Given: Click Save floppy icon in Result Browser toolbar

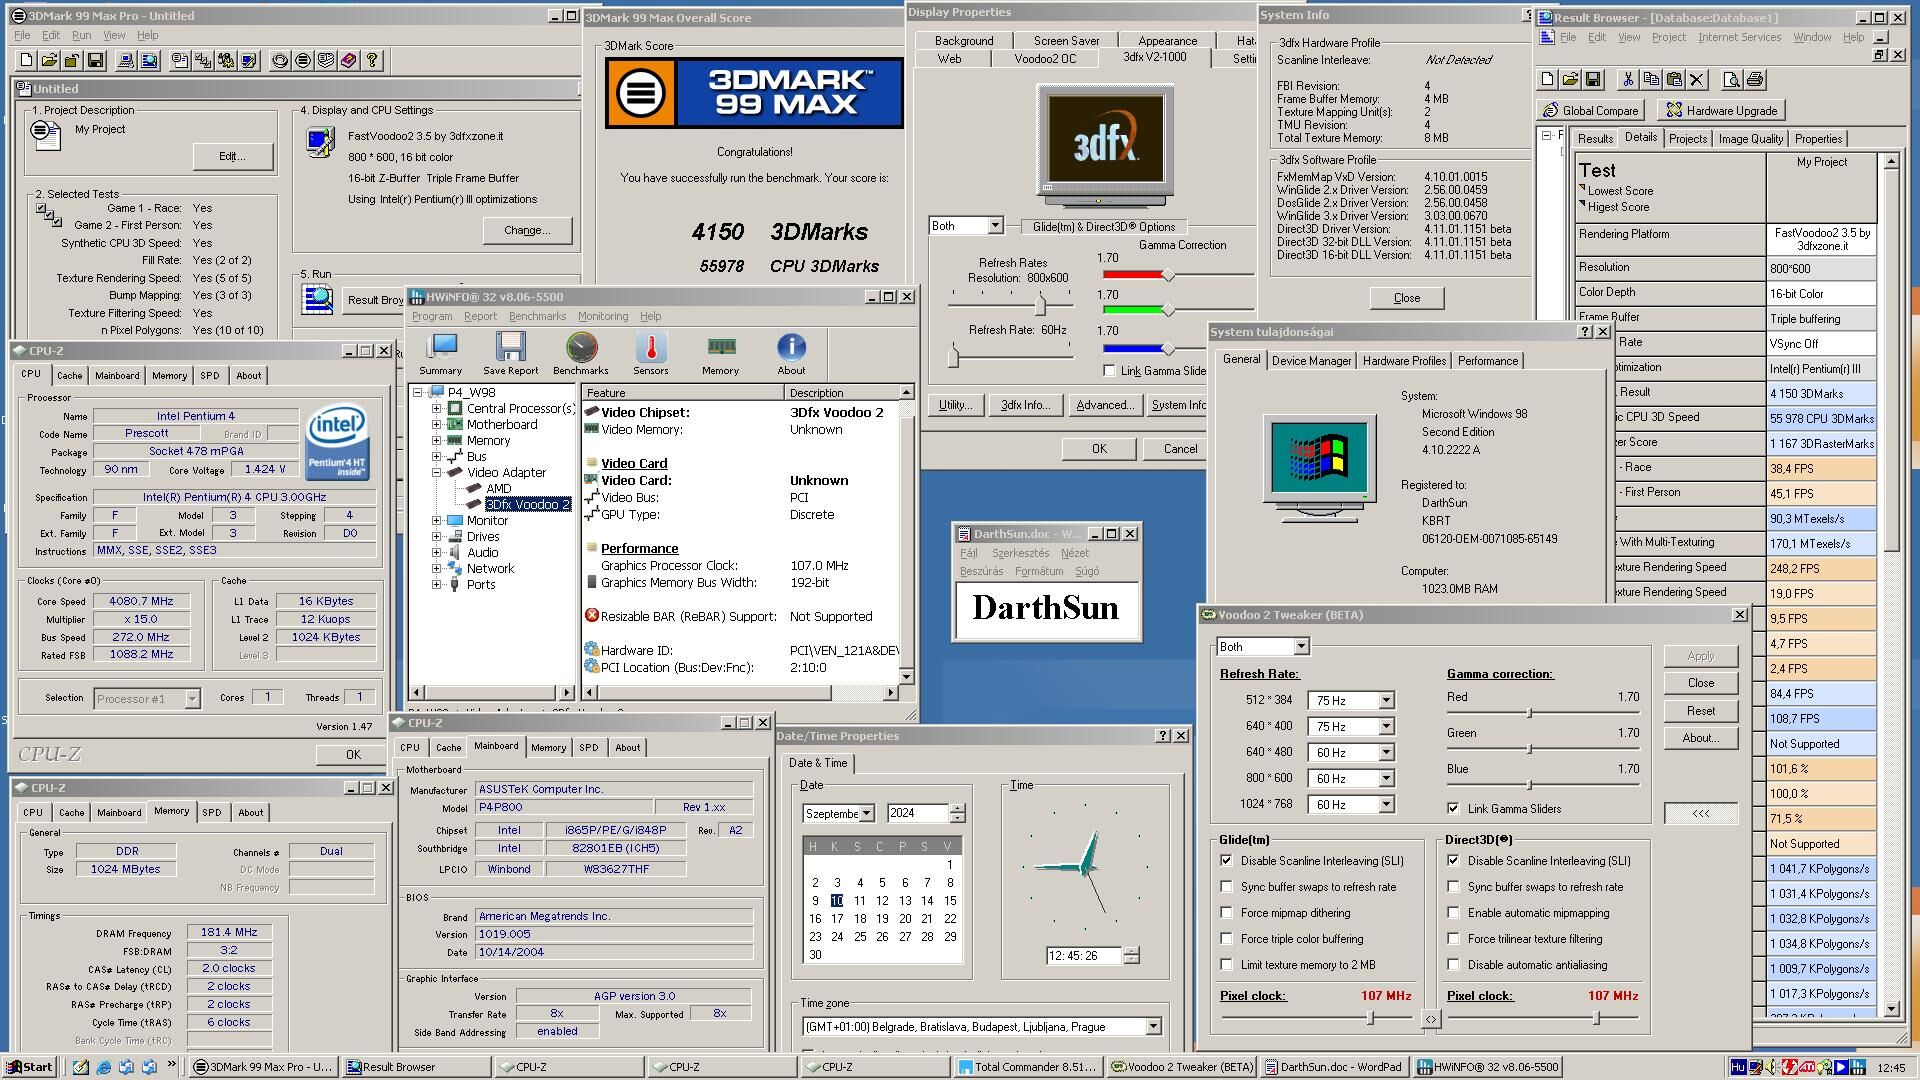Looking at the screenshot, I should [1594, 79].
